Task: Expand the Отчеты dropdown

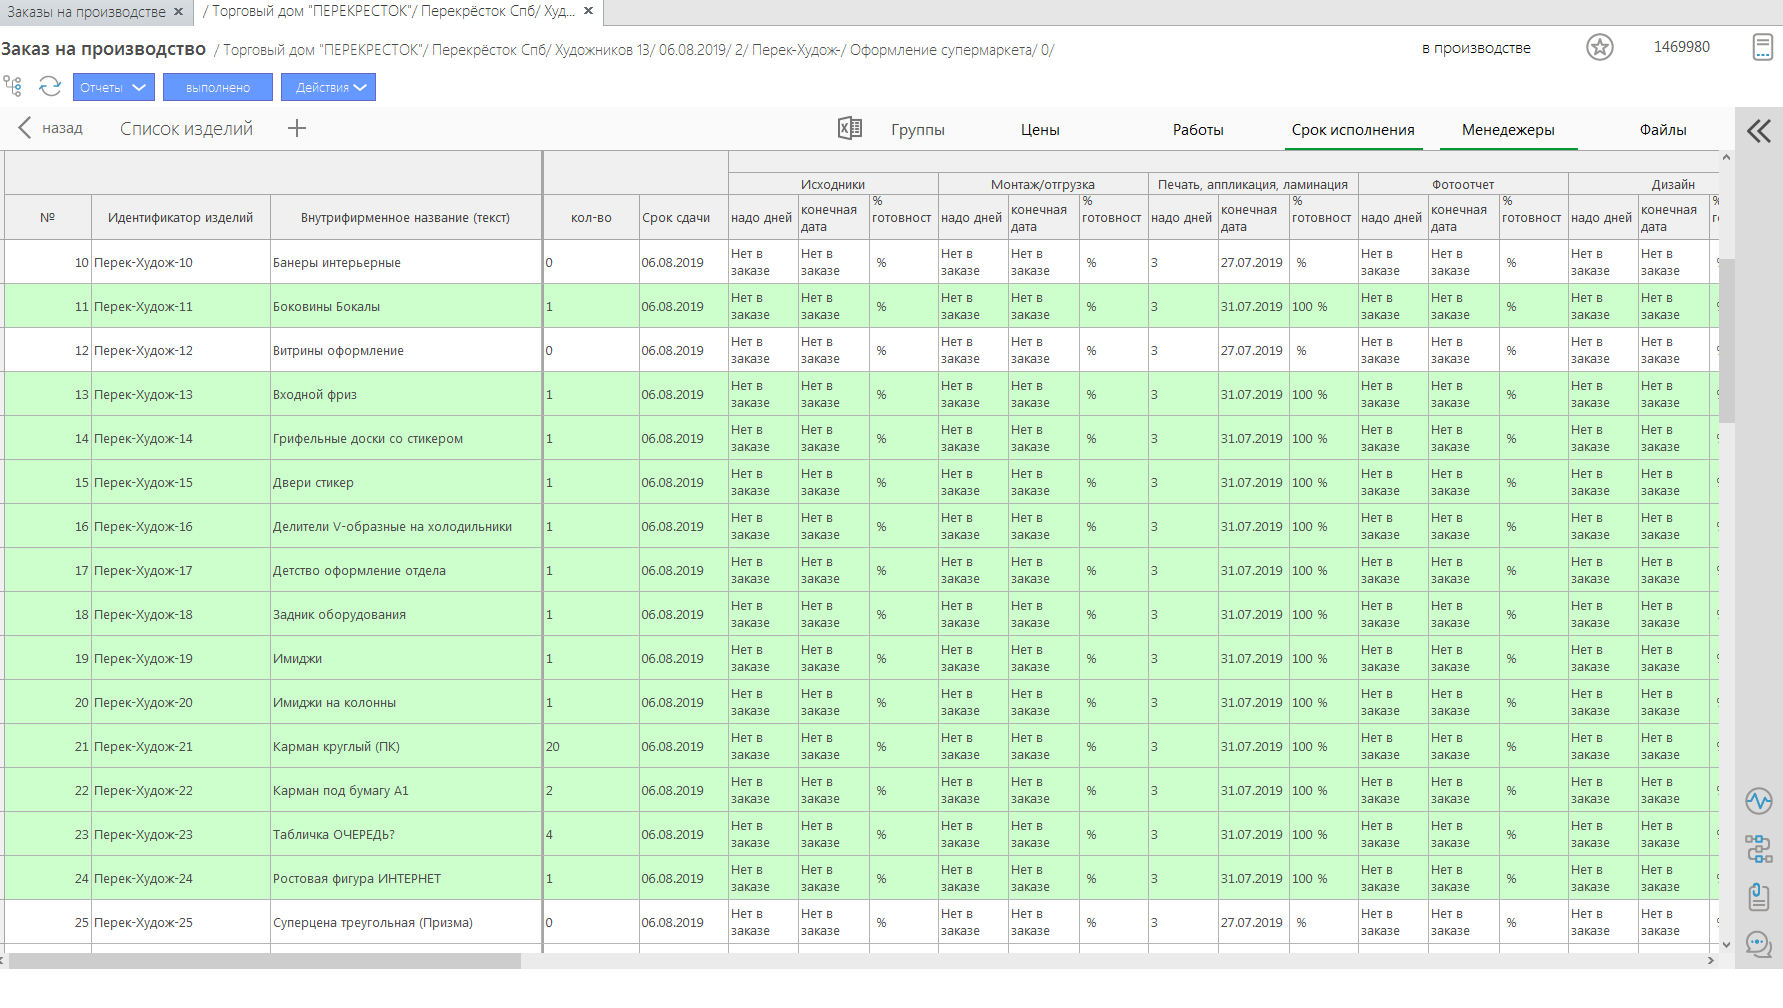Action: [113, 87]
